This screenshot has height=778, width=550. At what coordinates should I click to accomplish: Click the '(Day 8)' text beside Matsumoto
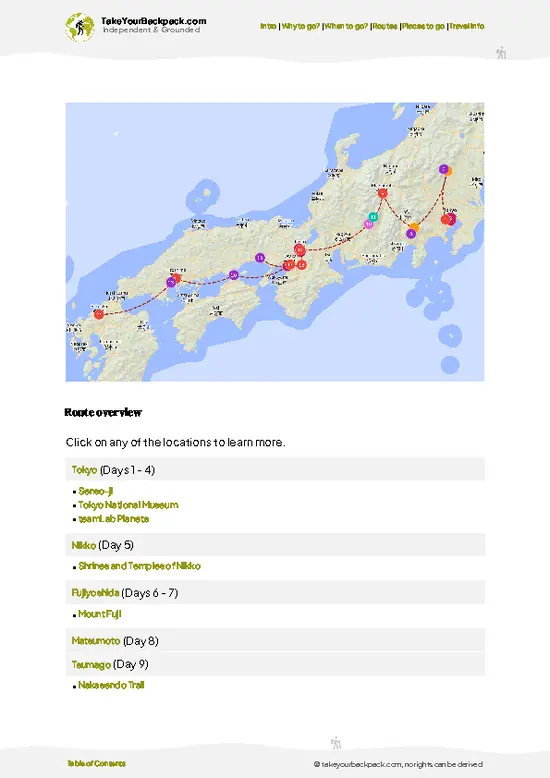(x=140, y=641)
